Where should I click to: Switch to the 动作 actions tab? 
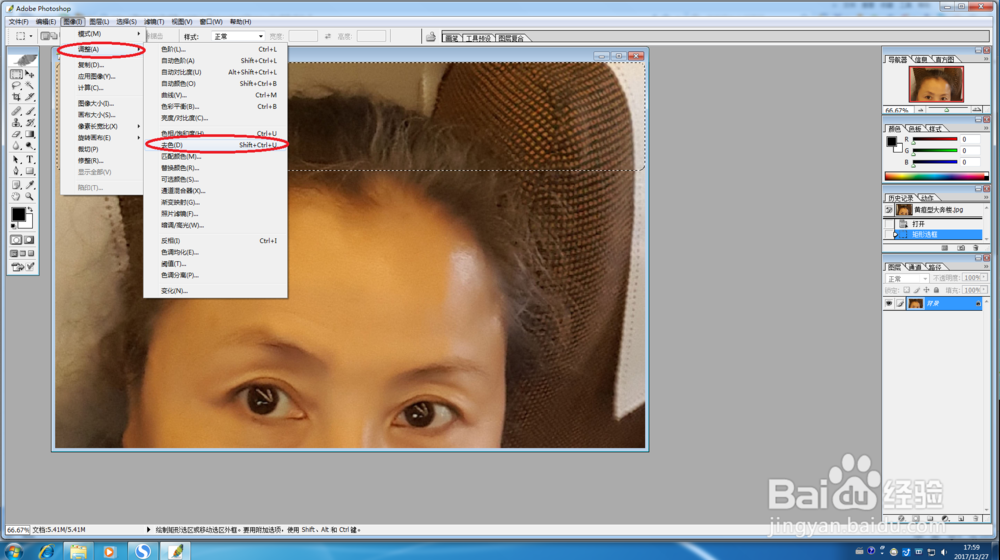coord(927,198)
